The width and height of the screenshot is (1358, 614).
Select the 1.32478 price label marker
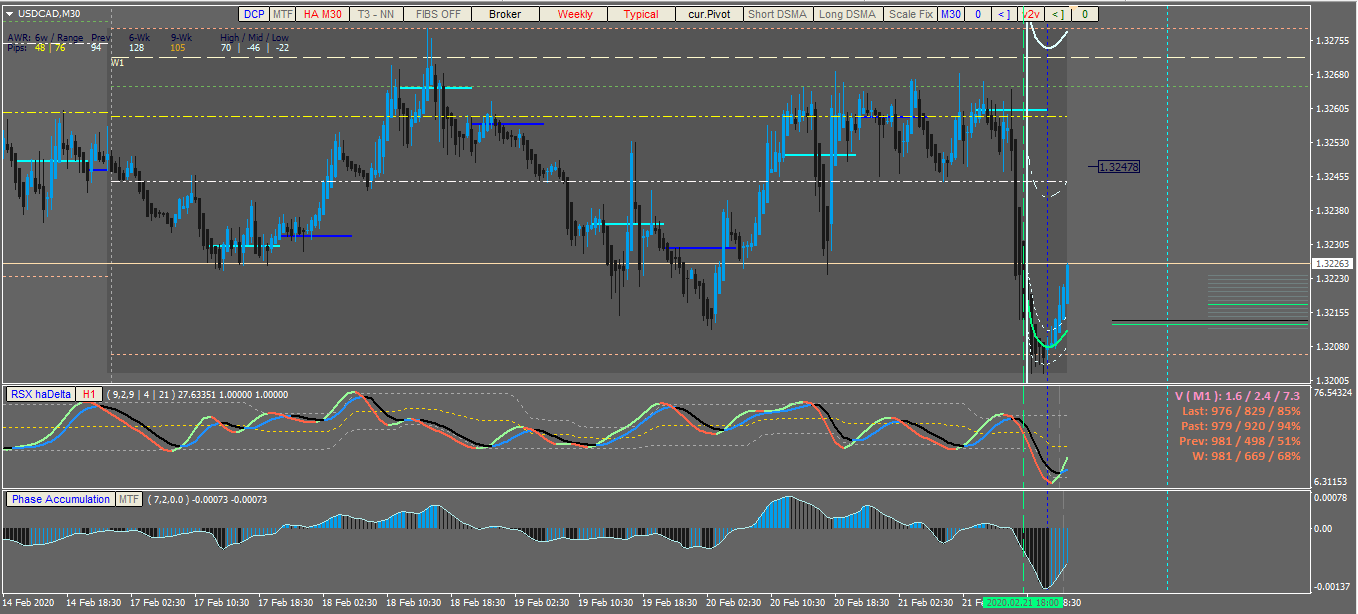(x=1118, y=167)
